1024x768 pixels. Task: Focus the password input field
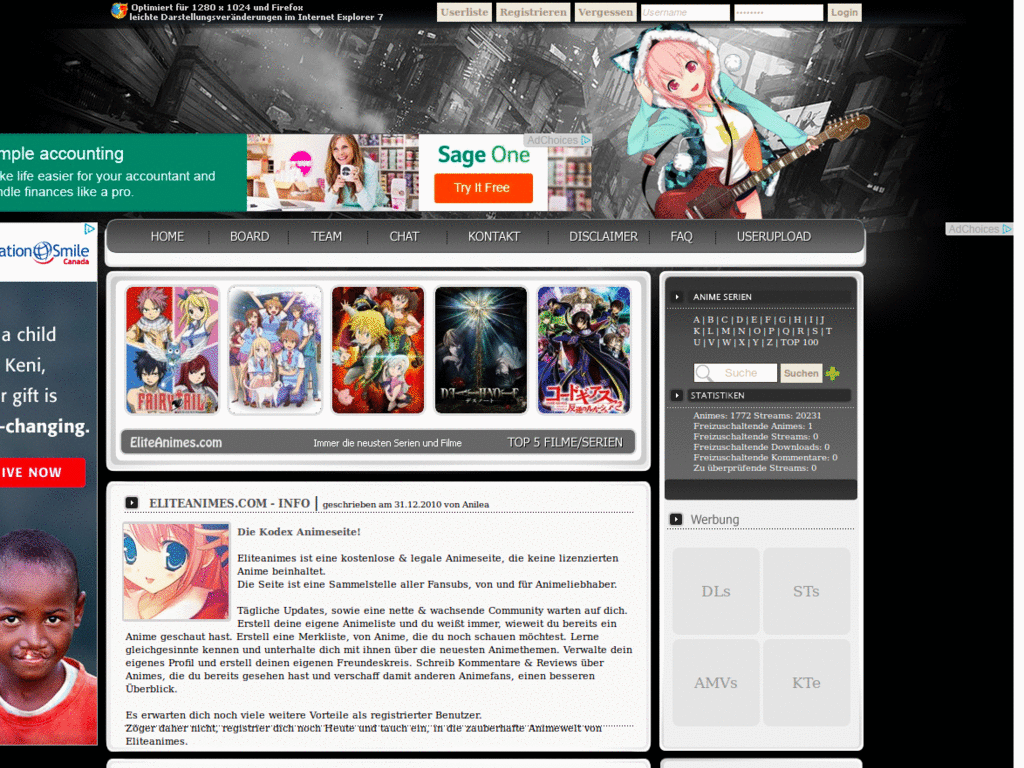[x=778, y=12]
